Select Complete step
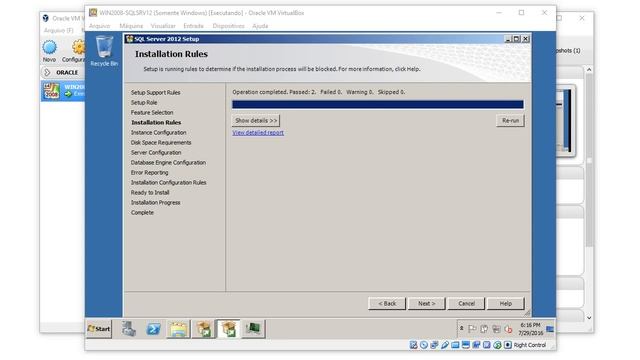The height and width of the screenshot is (360, 640). tap(142, 213)
